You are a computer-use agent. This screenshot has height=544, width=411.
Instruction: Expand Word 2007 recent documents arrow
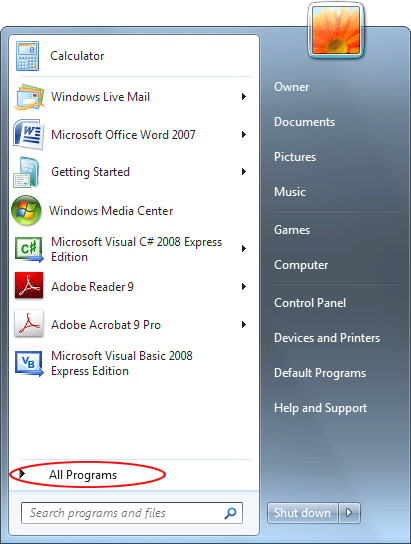coord(244,135)
